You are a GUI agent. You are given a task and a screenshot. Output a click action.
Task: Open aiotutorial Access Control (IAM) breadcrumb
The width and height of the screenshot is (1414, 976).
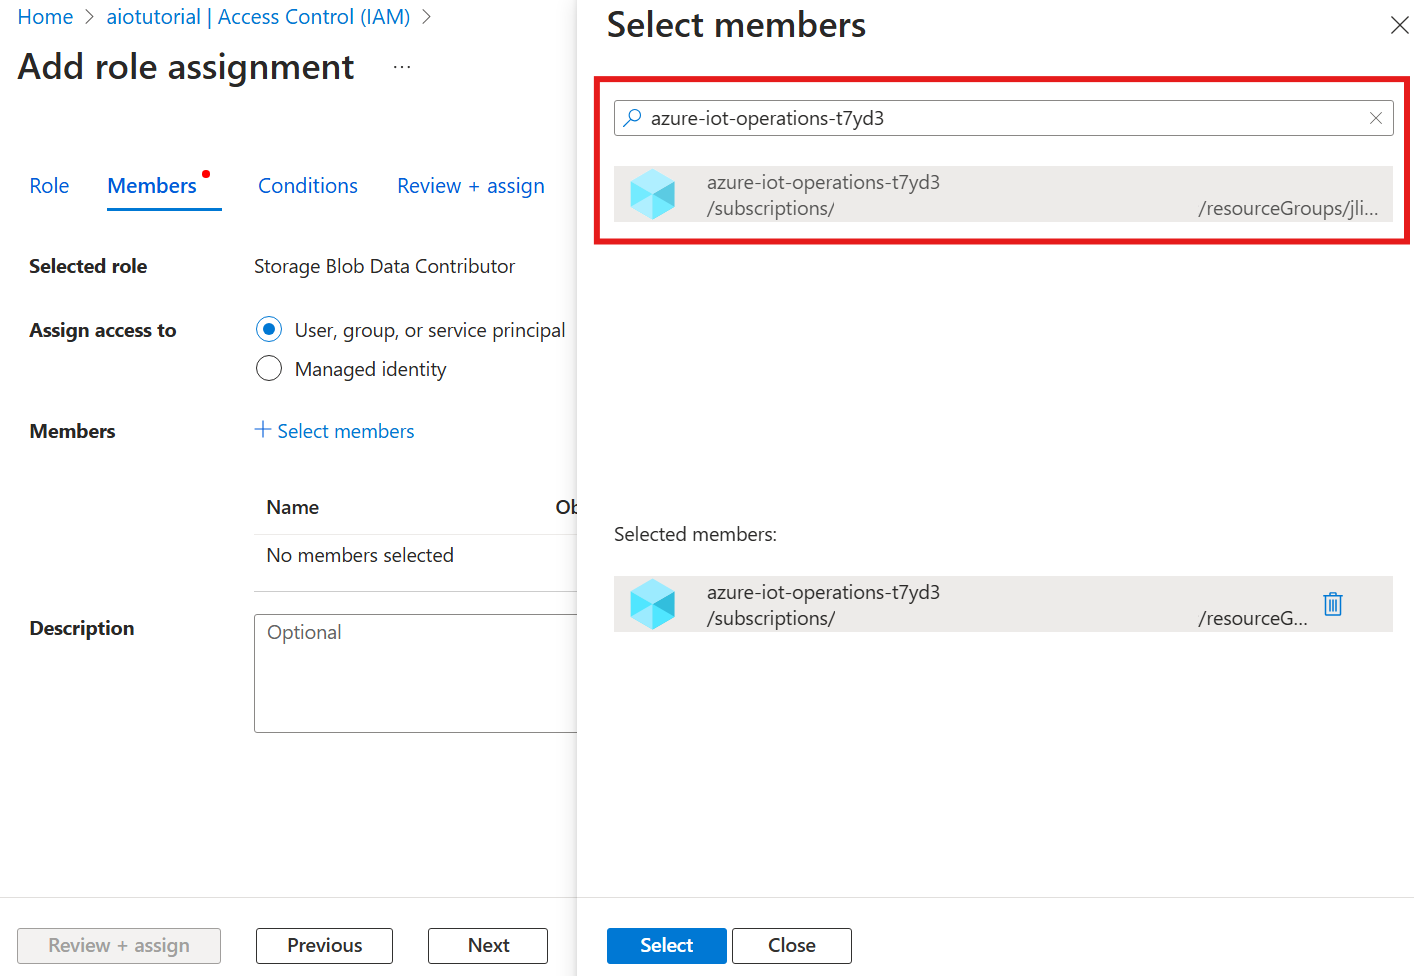coord(258,17)
